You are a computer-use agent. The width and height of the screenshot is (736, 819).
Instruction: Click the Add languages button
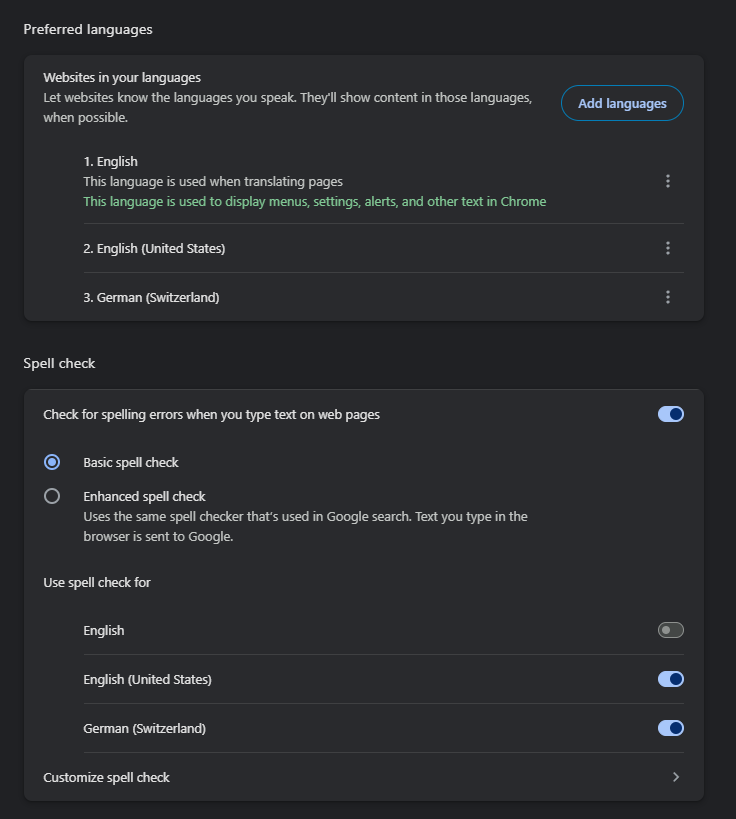click(x=622, y=103)
